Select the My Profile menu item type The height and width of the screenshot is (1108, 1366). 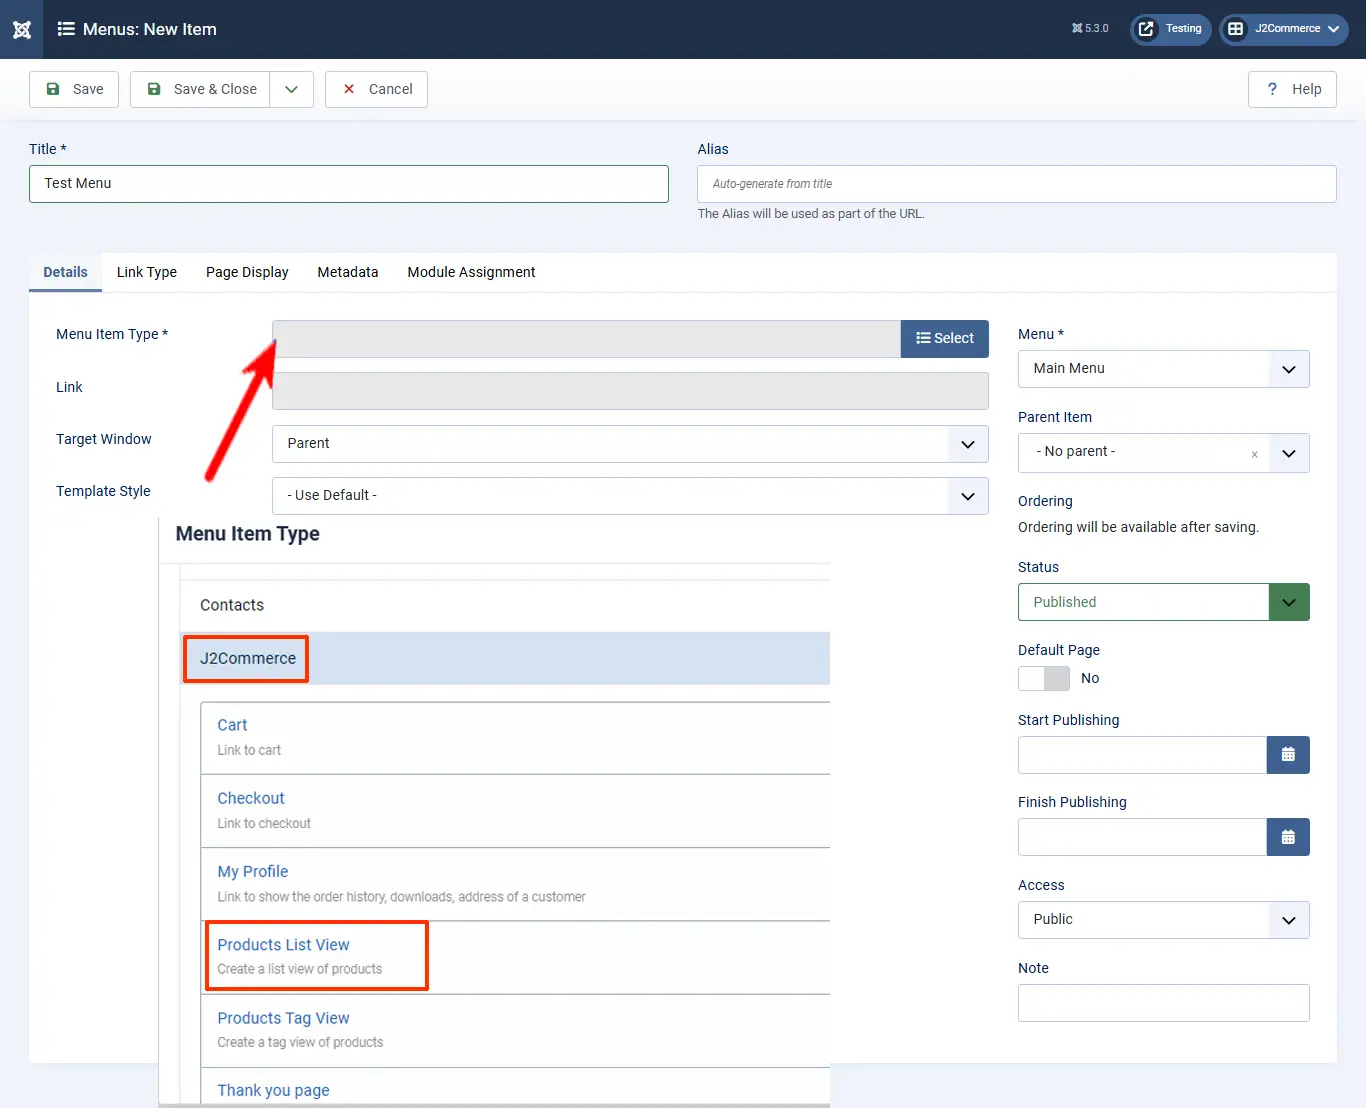[x=515, y=884]
